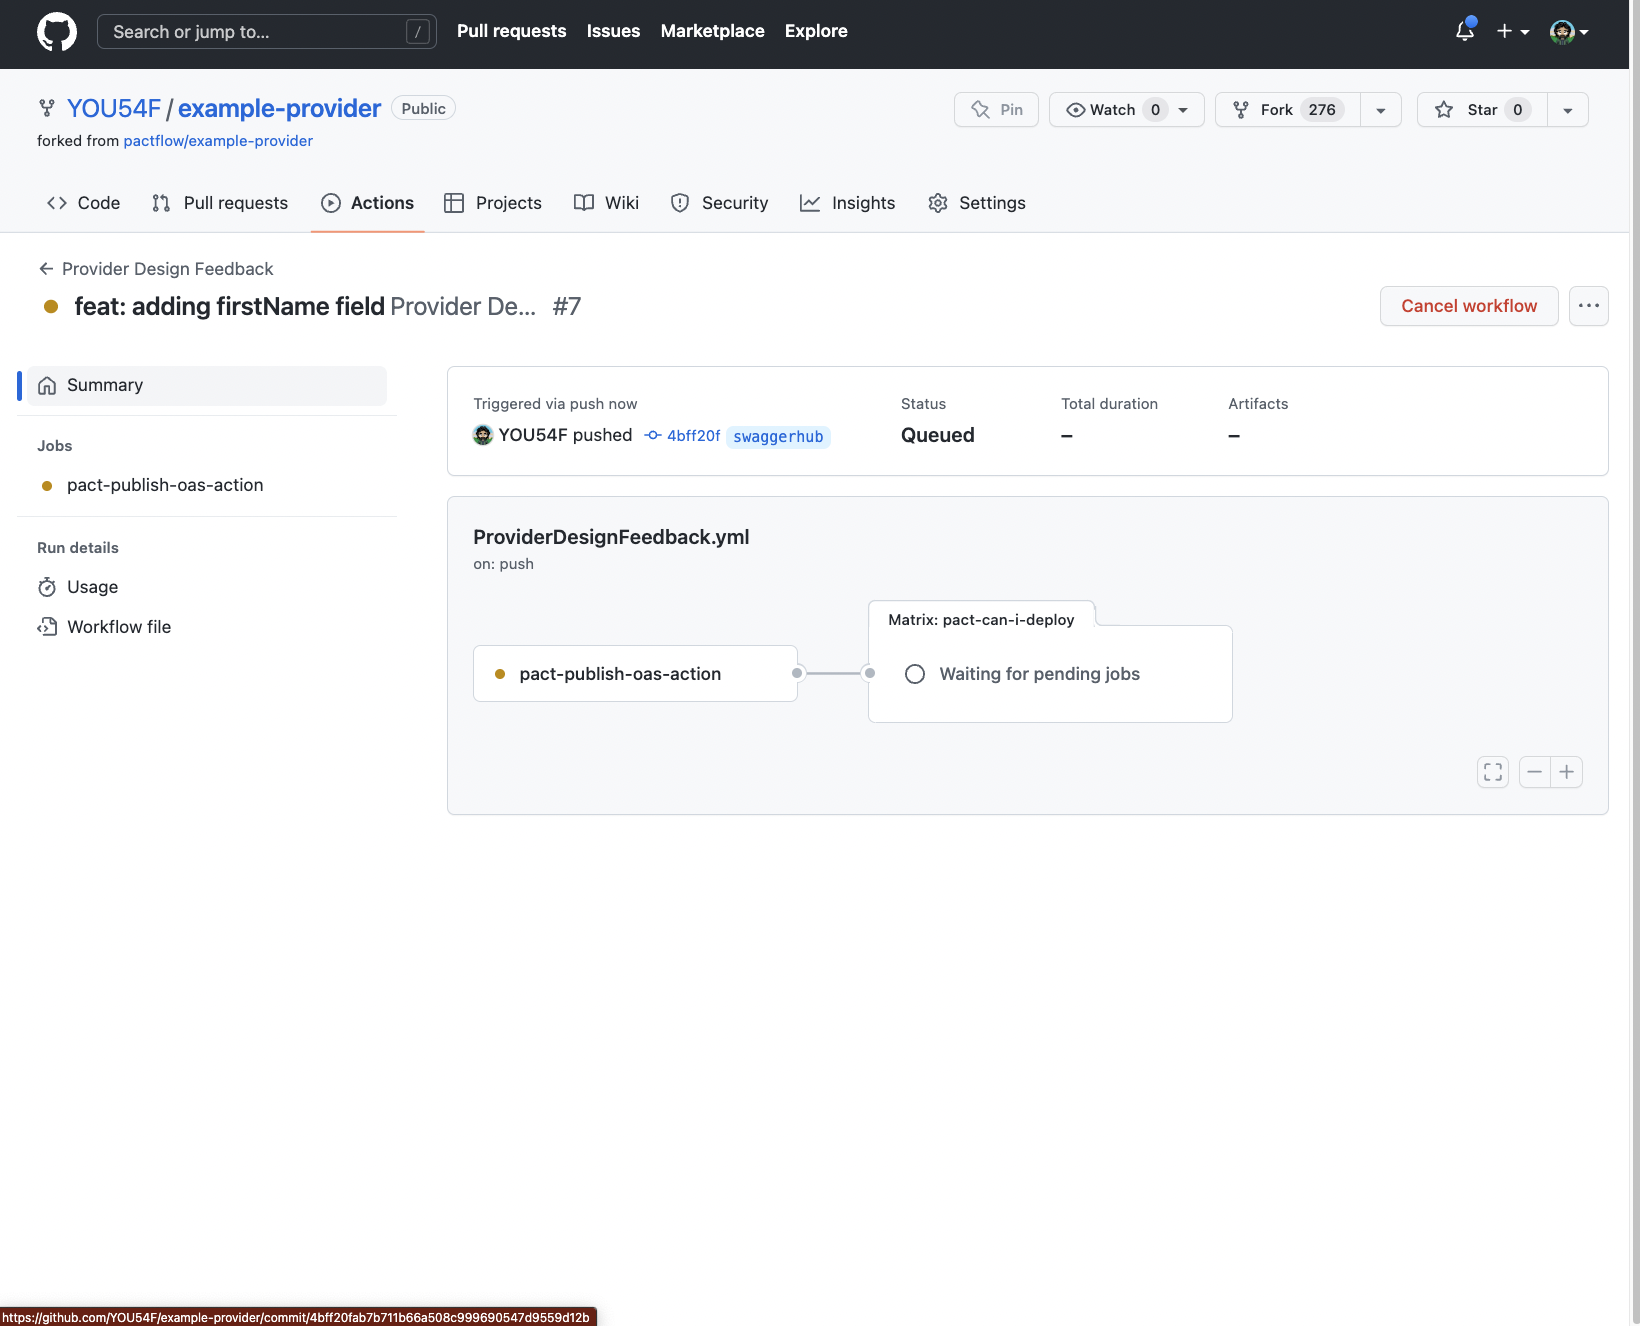Expand the Watch notifications dropdown
This screenshot has width=1640, height=1326.
(x=1183, y=110)
